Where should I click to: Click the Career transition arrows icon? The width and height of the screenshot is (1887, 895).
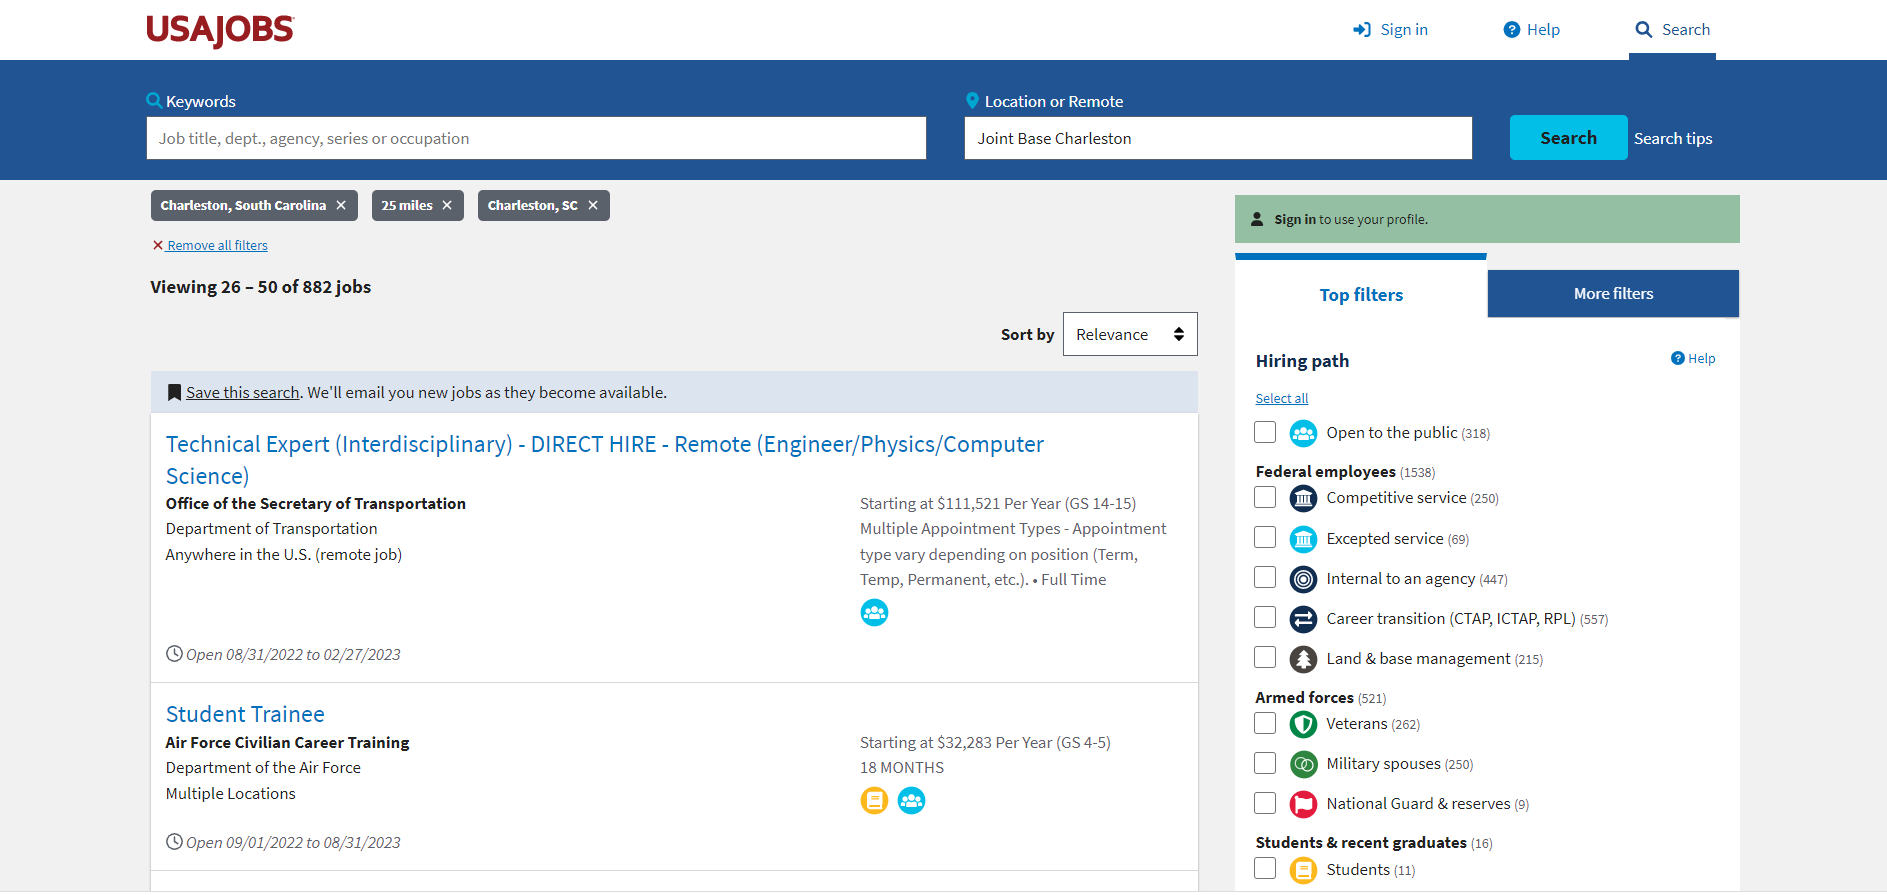pos(1303,619)
